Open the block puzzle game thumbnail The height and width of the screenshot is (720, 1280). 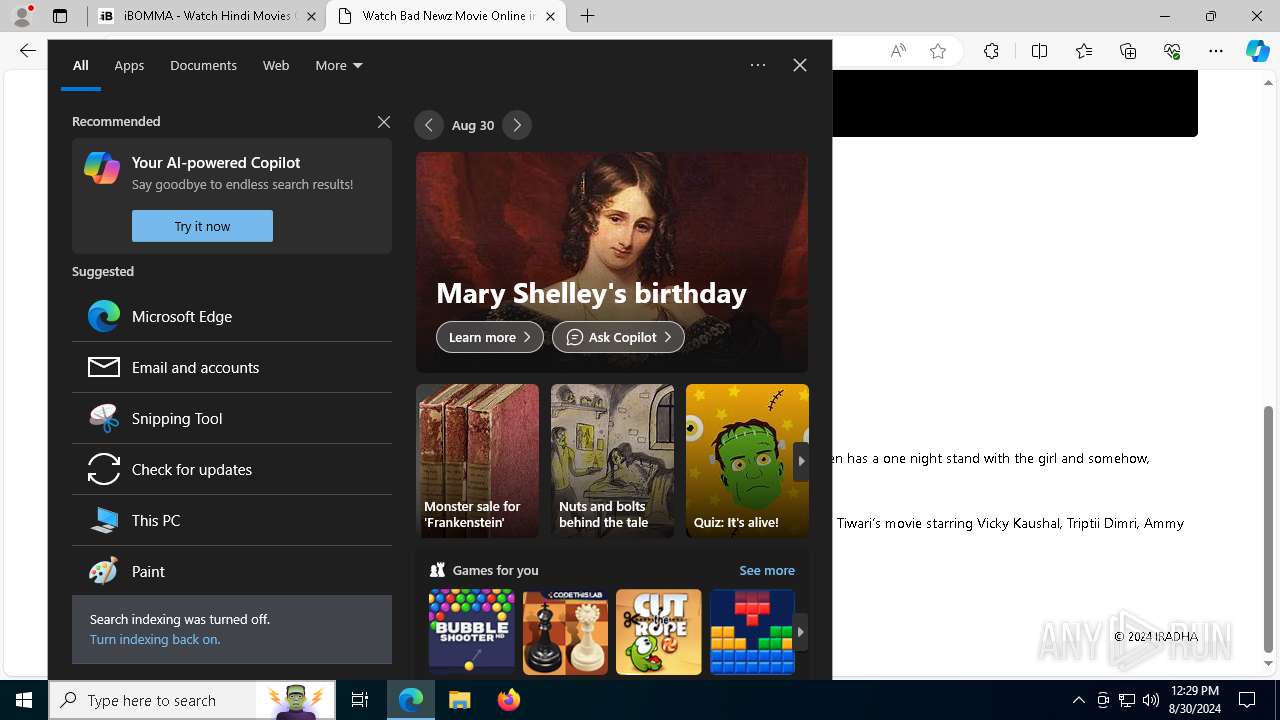[x=752, y=632]
